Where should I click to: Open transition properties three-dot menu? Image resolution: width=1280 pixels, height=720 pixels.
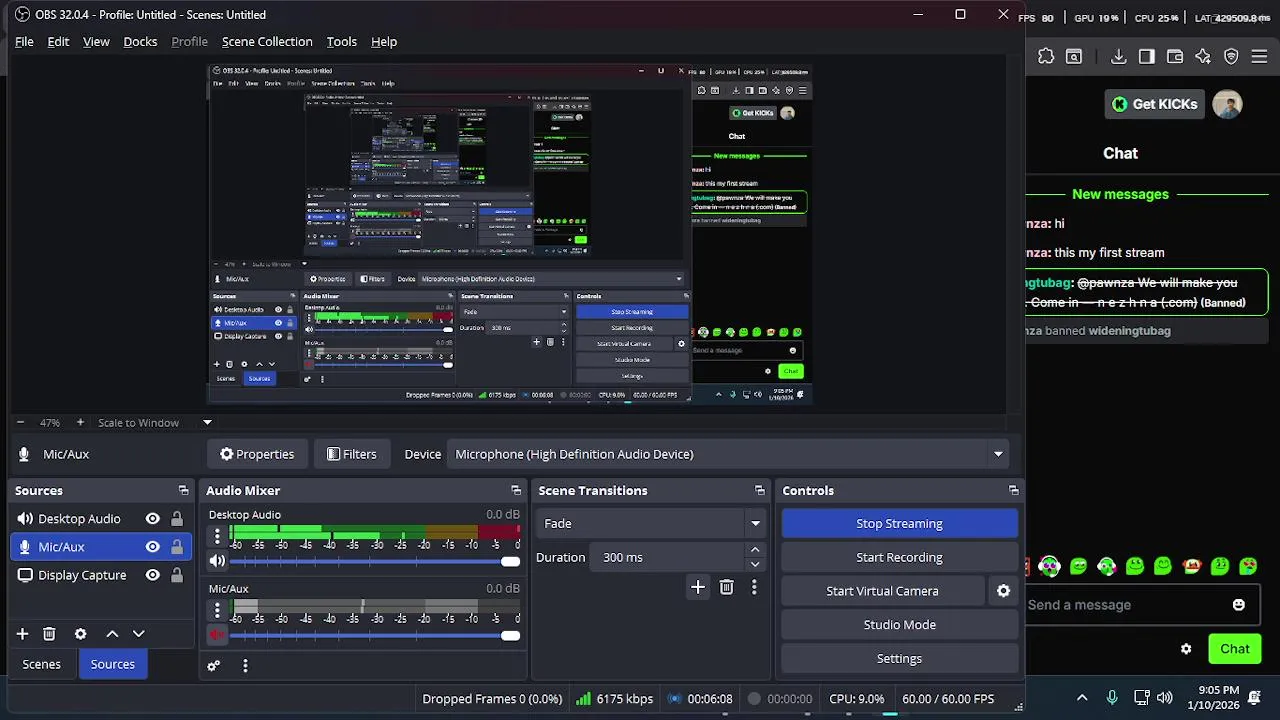click(x=754, y=588)
